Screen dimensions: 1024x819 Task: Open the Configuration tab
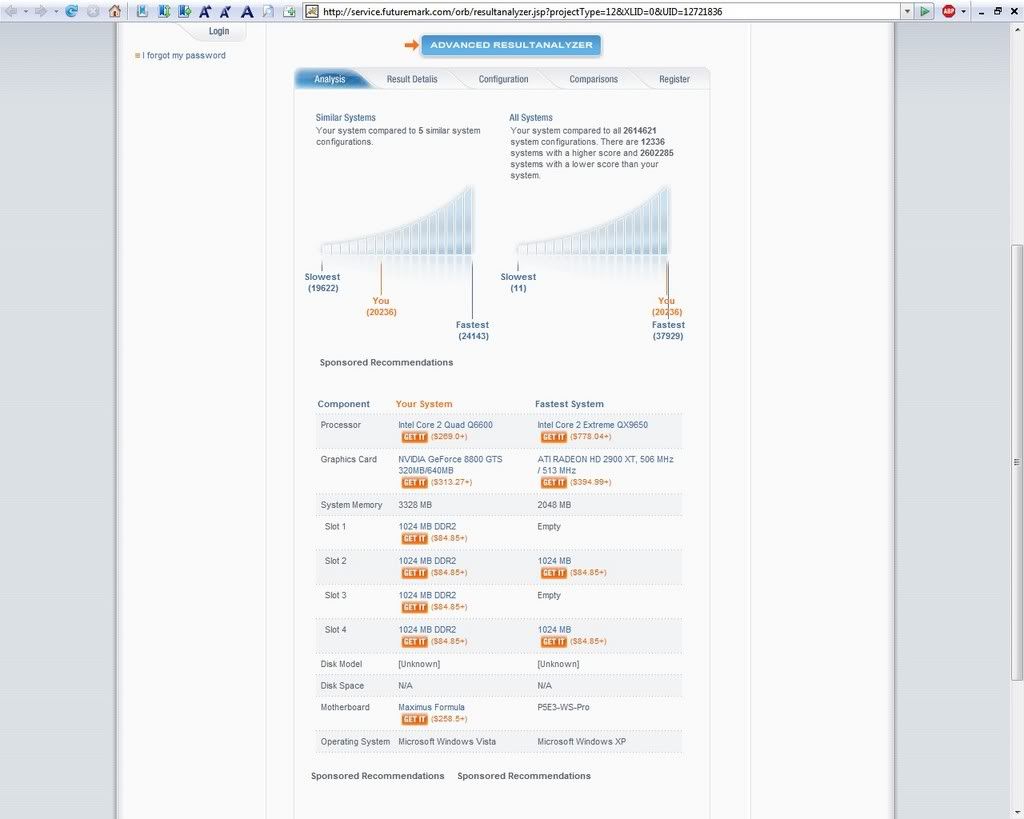(x=504, y=79)
